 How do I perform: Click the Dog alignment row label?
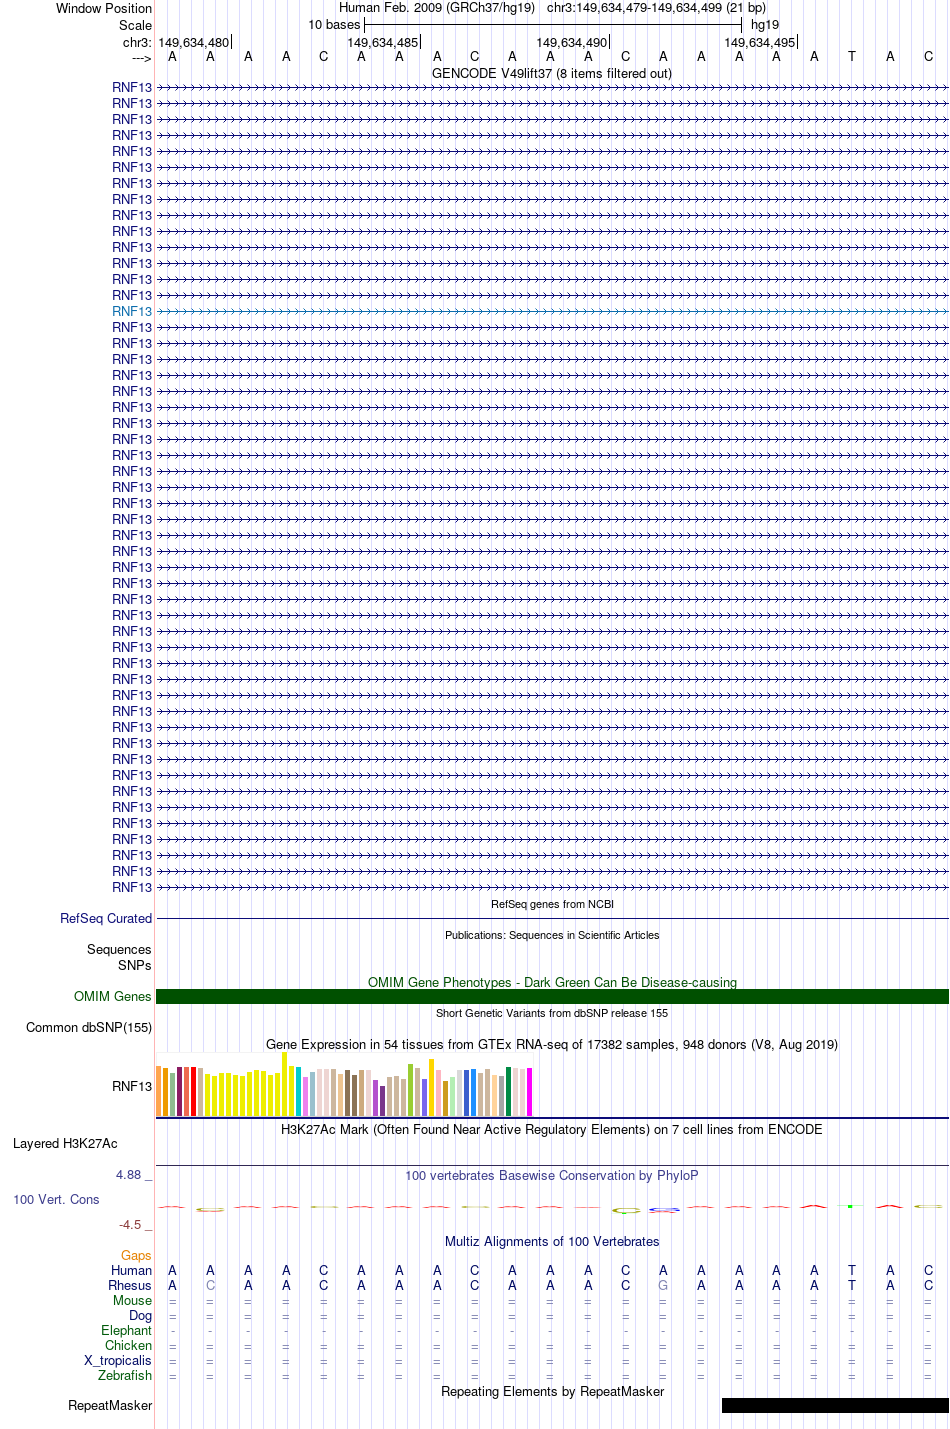[141, 1316]
